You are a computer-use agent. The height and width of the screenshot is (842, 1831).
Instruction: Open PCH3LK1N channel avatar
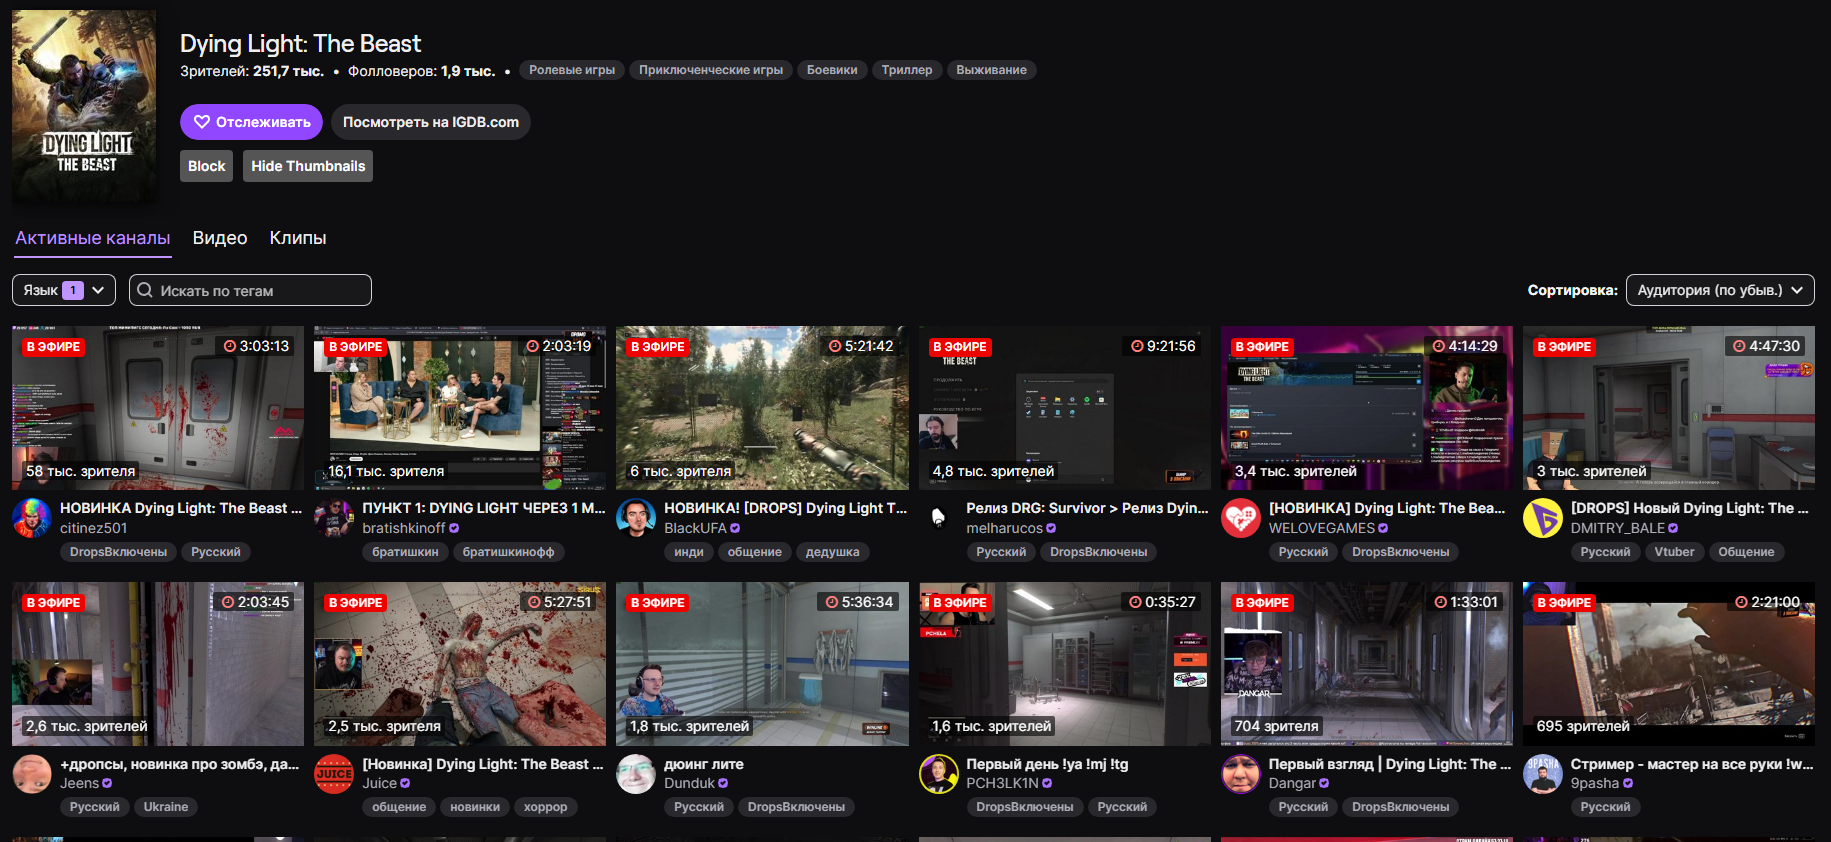pyautogui.click(x=939, y=774)
